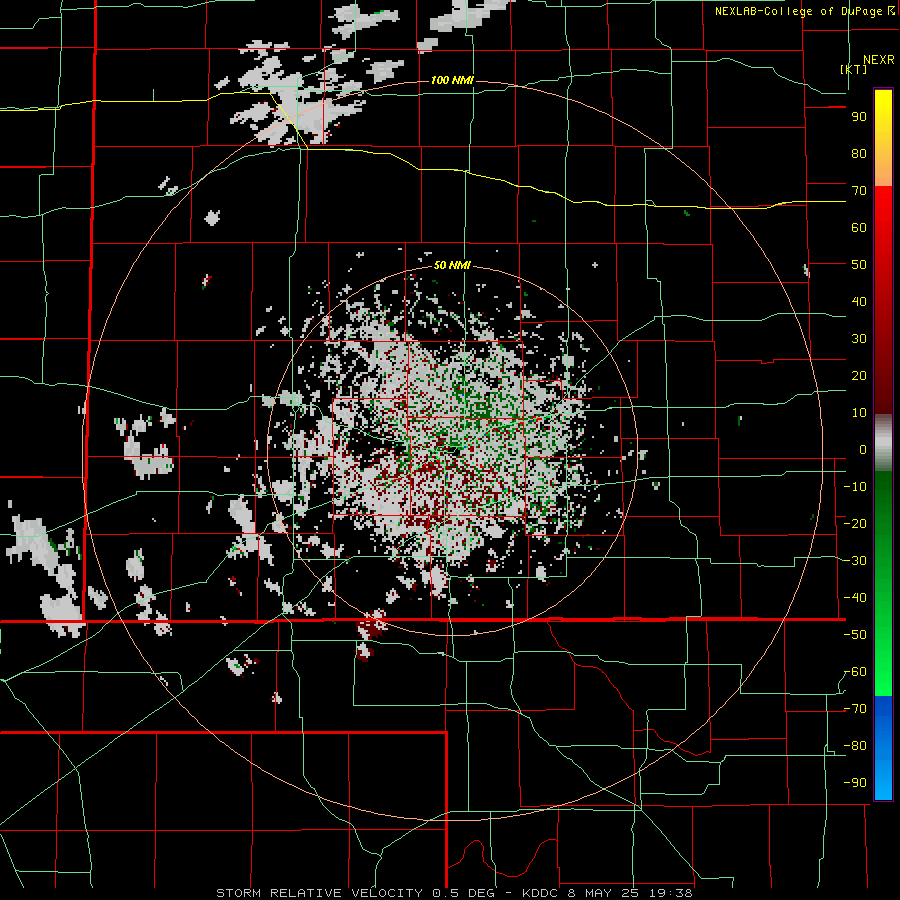Click the 50 NMI range ring label
This screenshot has height=900, width=900.
click(x=452, y=265)
